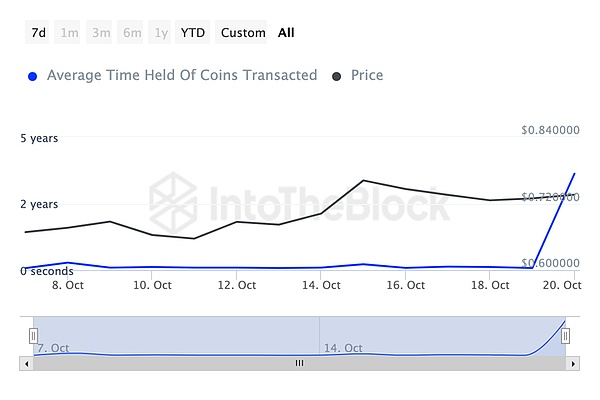600x400 pixels.
Task: Click the blue Average Time Held legend dot
Action: [33, 77]
